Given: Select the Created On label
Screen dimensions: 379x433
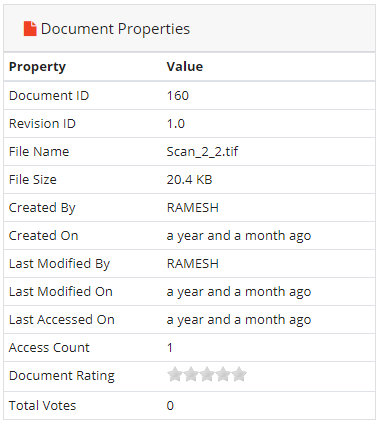Looking at the screenshot, I should pos(44,236).
